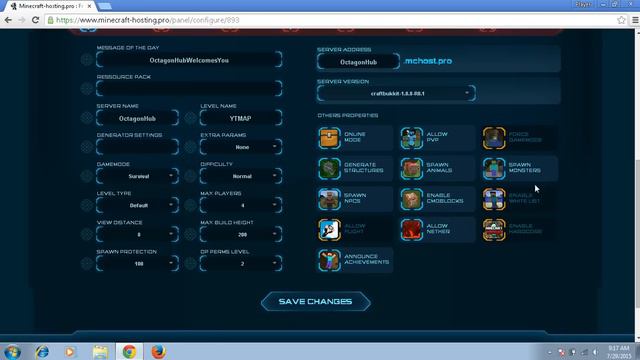The width and height of the screenshot is (640, 360).
Task: Click the Chrome taskbar icon
Action: coord(129,352)
